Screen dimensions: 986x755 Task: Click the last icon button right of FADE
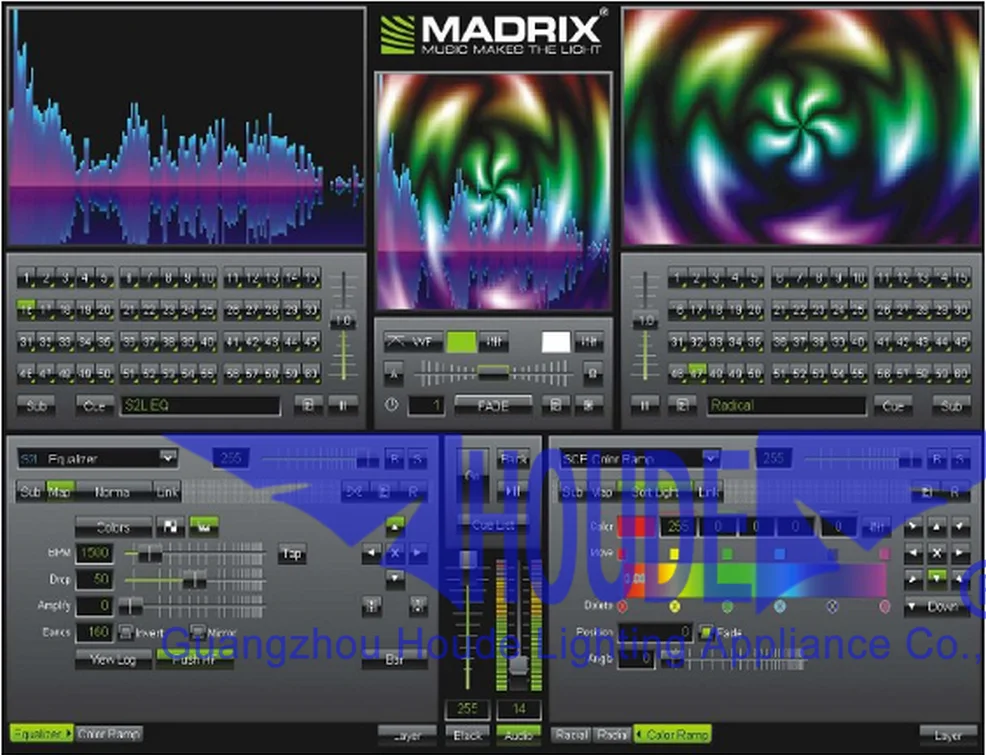(x=589, y=405)
